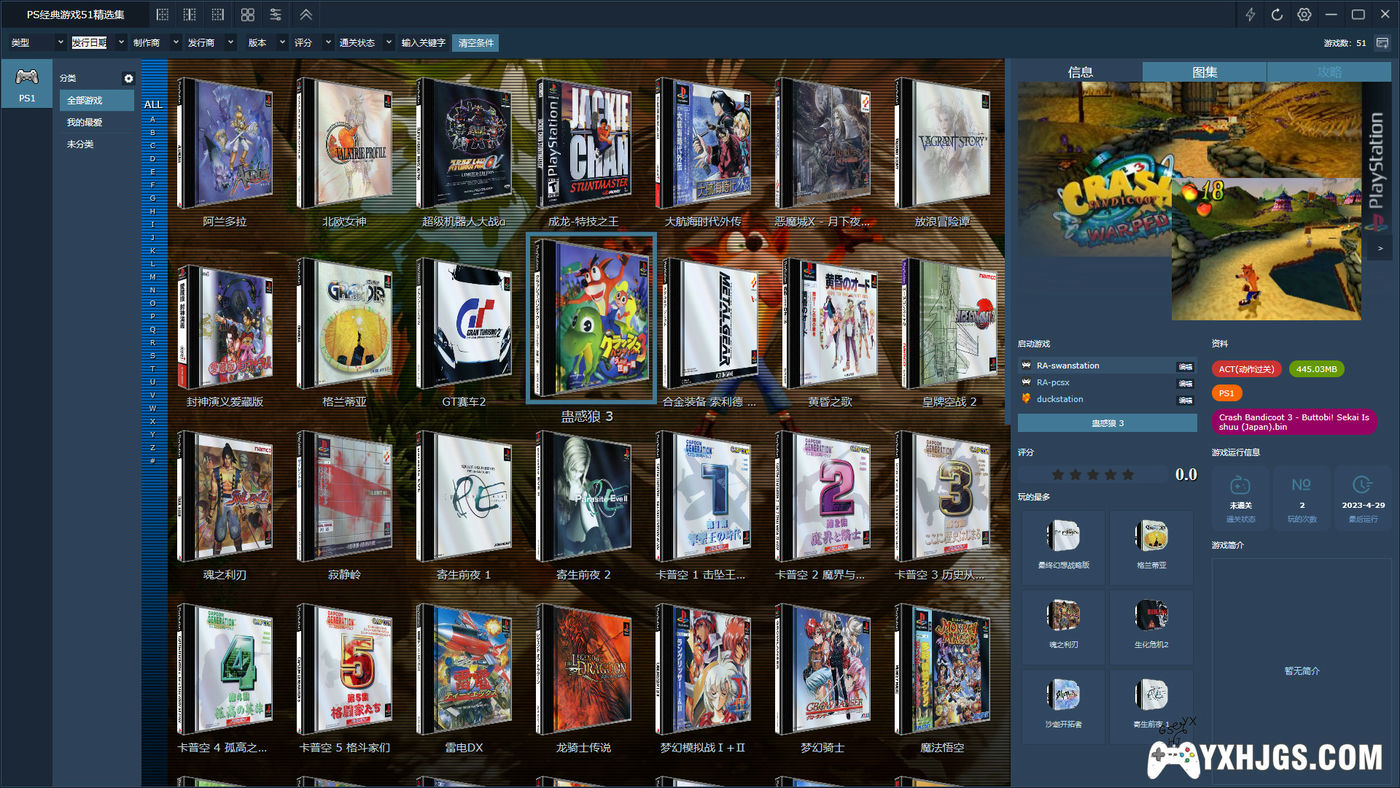Open the 通关状态 dropdown
1400x788 pixels.
365,43
